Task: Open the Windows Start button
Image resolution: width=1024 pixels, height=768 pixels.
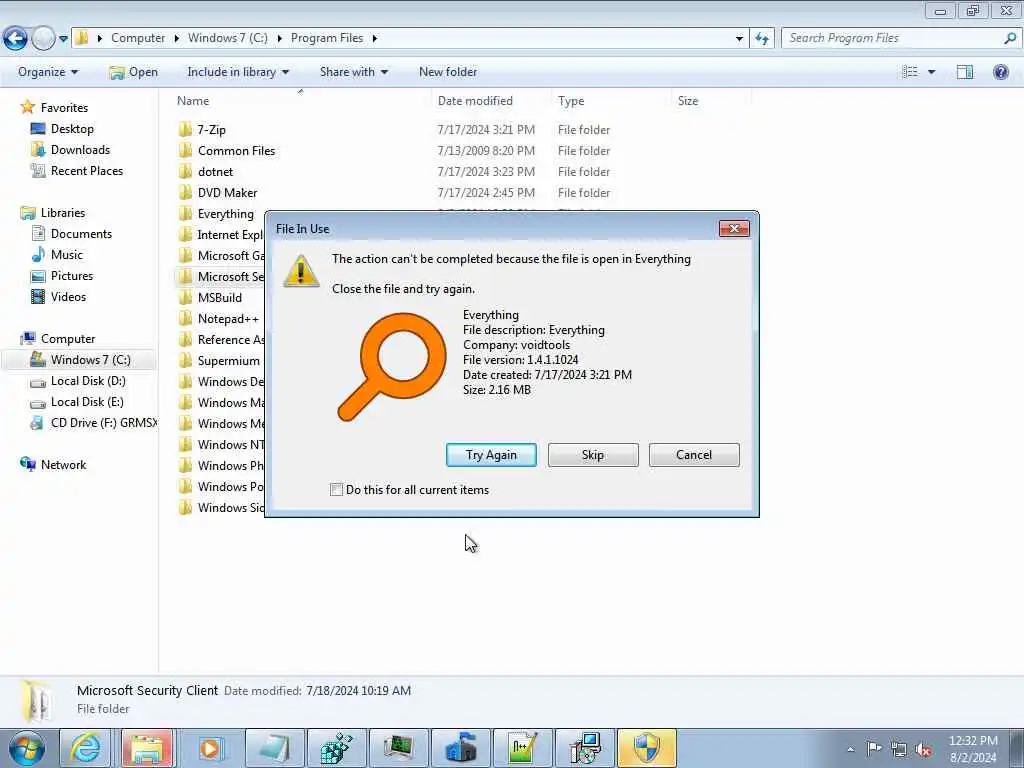Action: 27,748
